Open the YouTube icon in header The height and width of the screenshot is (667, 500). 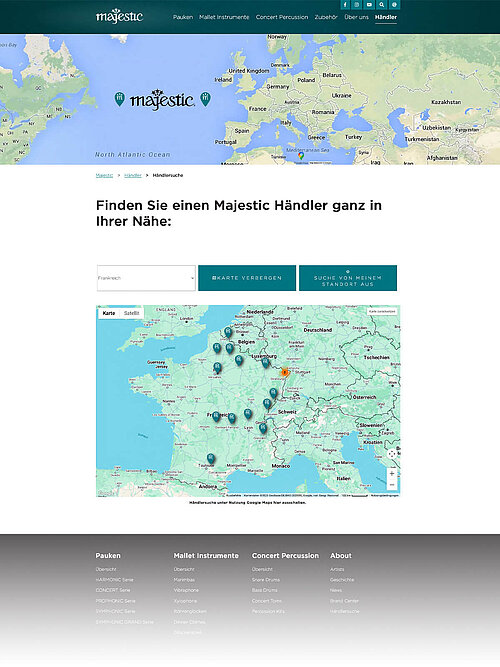[x=369, y=5]
